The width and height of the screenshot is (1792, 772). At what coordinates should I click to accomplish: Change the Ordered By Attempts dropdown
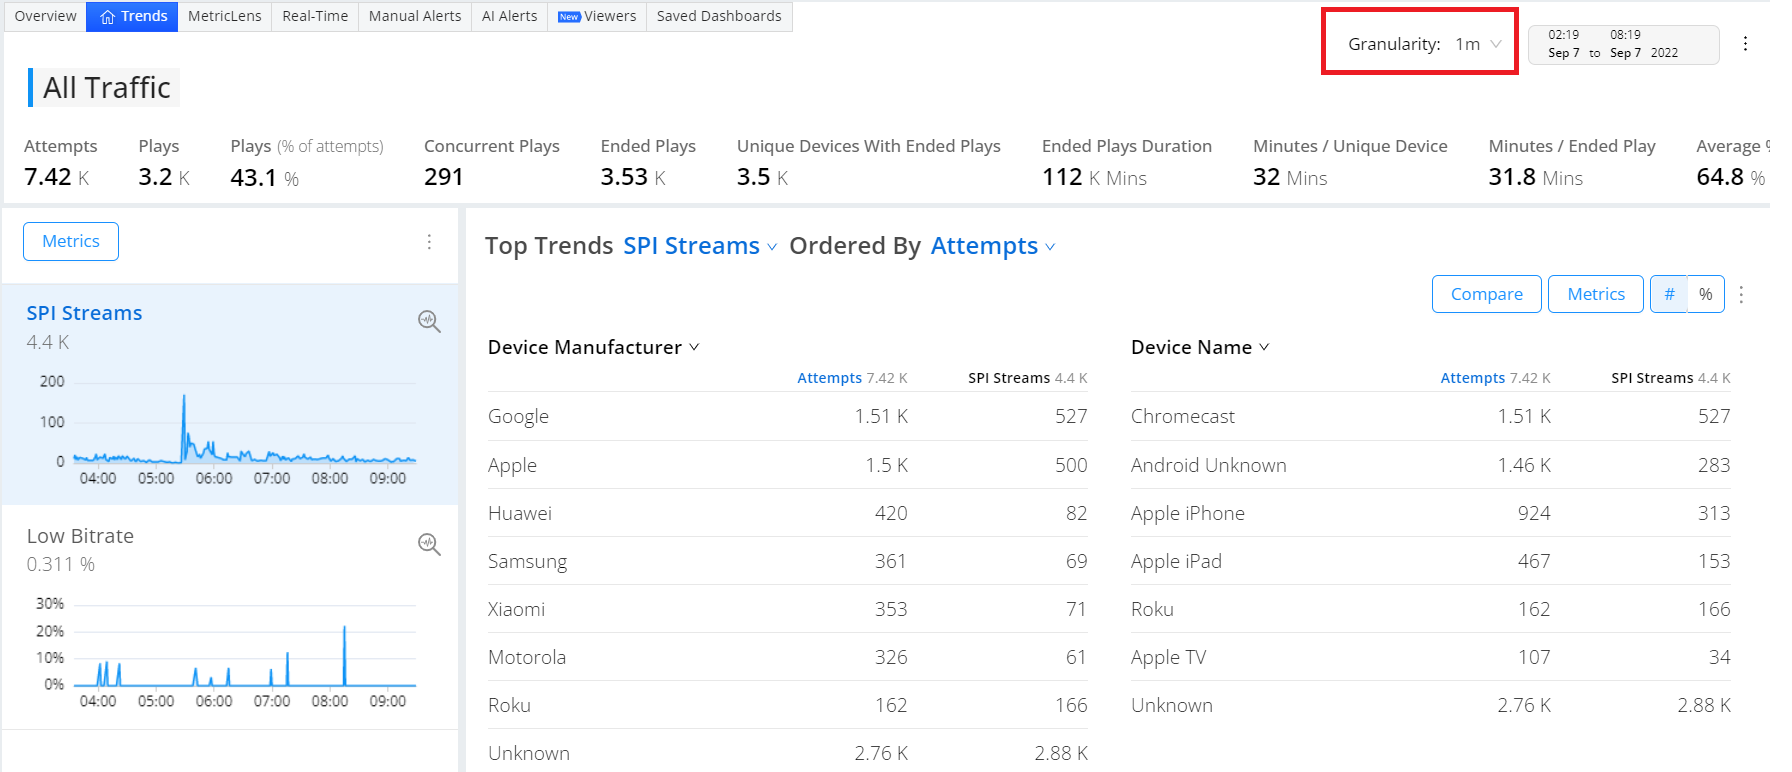point(992,246)
